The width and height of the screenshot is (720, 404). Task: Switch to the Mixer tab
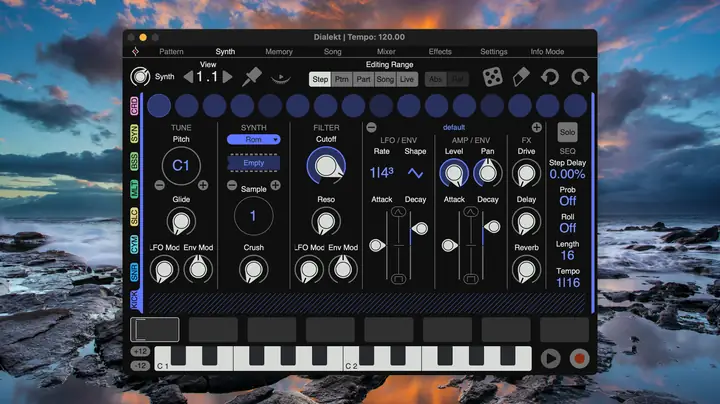[x=386, y=51]
